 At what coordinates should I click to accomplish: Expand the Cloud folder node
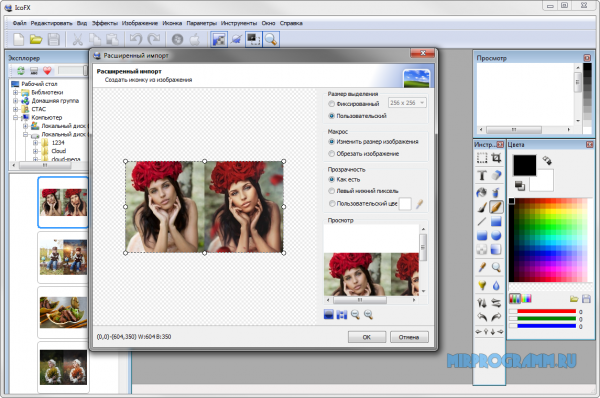[x=35, y=151]
